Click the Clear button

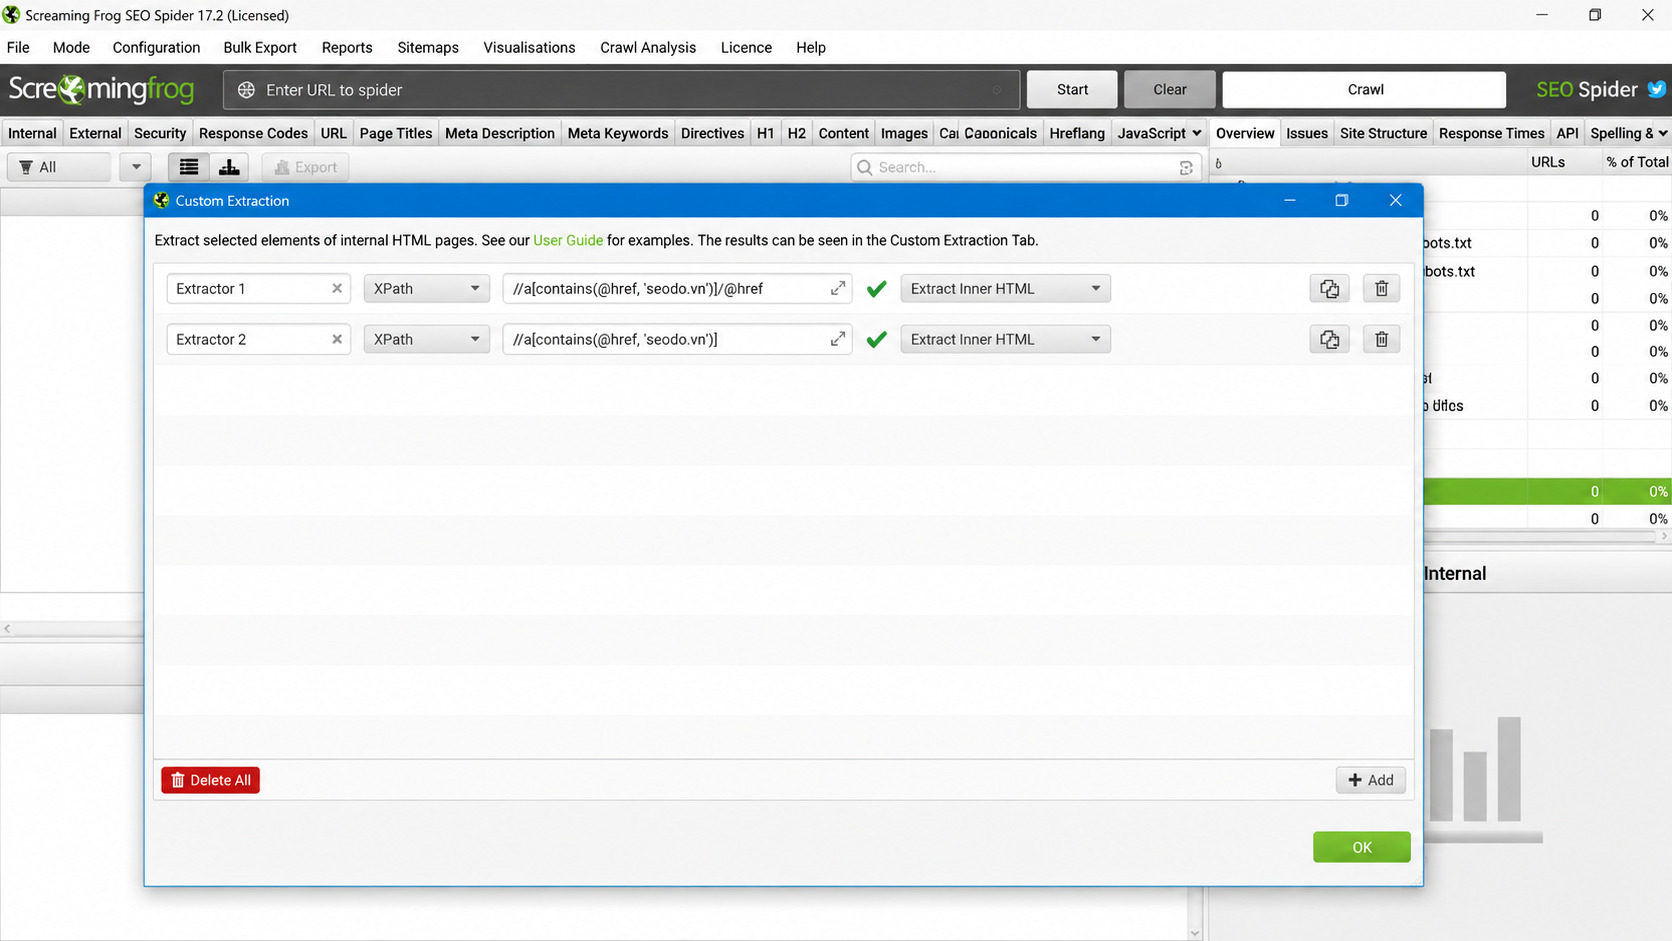click(1169, 90)
